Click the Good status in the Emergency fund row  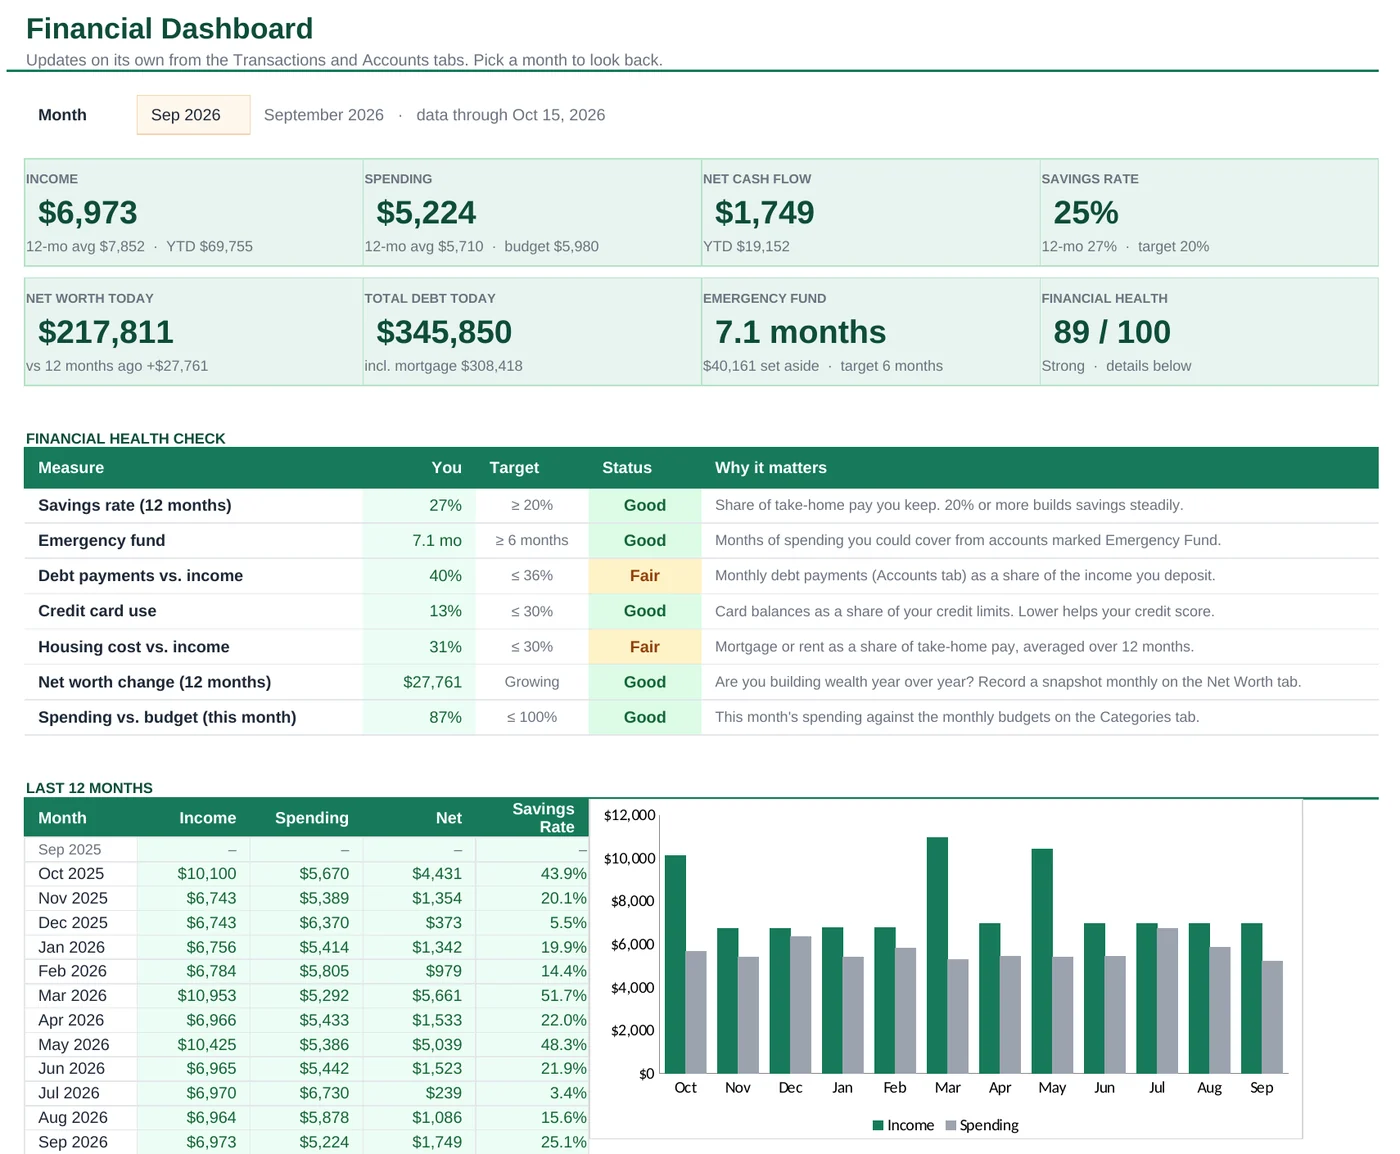click(645, 541)
